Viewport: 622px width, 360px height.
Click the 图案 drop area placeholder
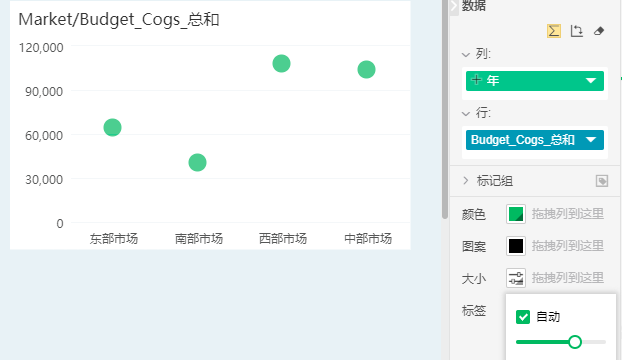[x=568, y=246]
